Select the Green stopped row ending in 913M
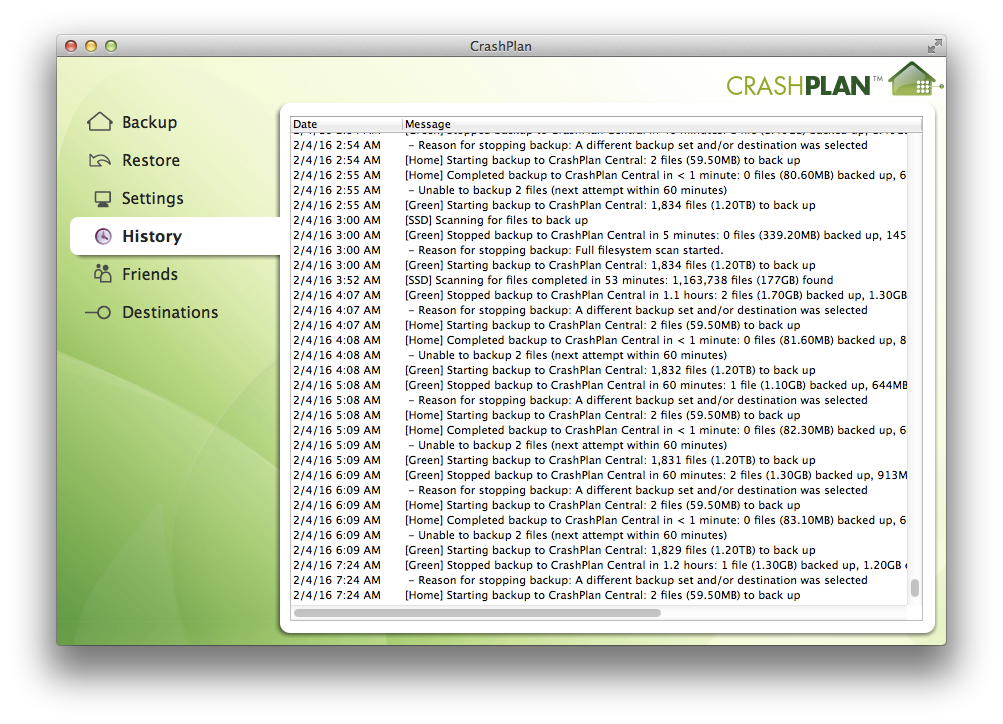The height and width of the screenshot is (724, 1003). 599,475
